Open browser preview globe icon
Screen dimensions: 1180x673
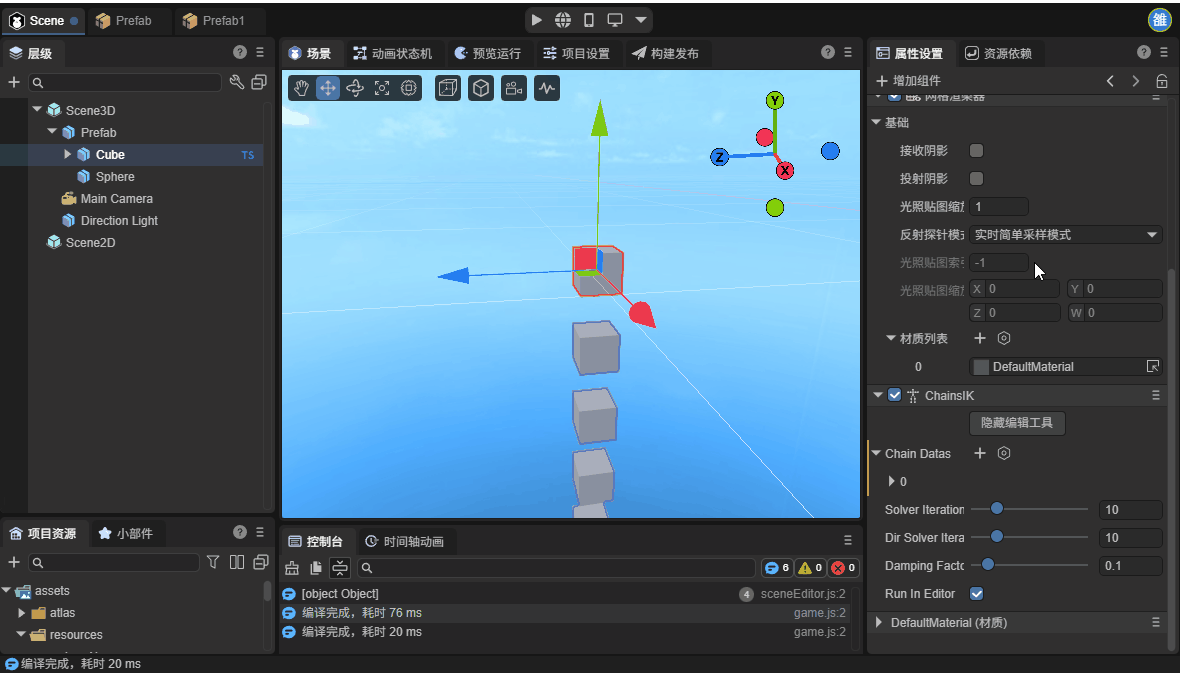point(563,20)
